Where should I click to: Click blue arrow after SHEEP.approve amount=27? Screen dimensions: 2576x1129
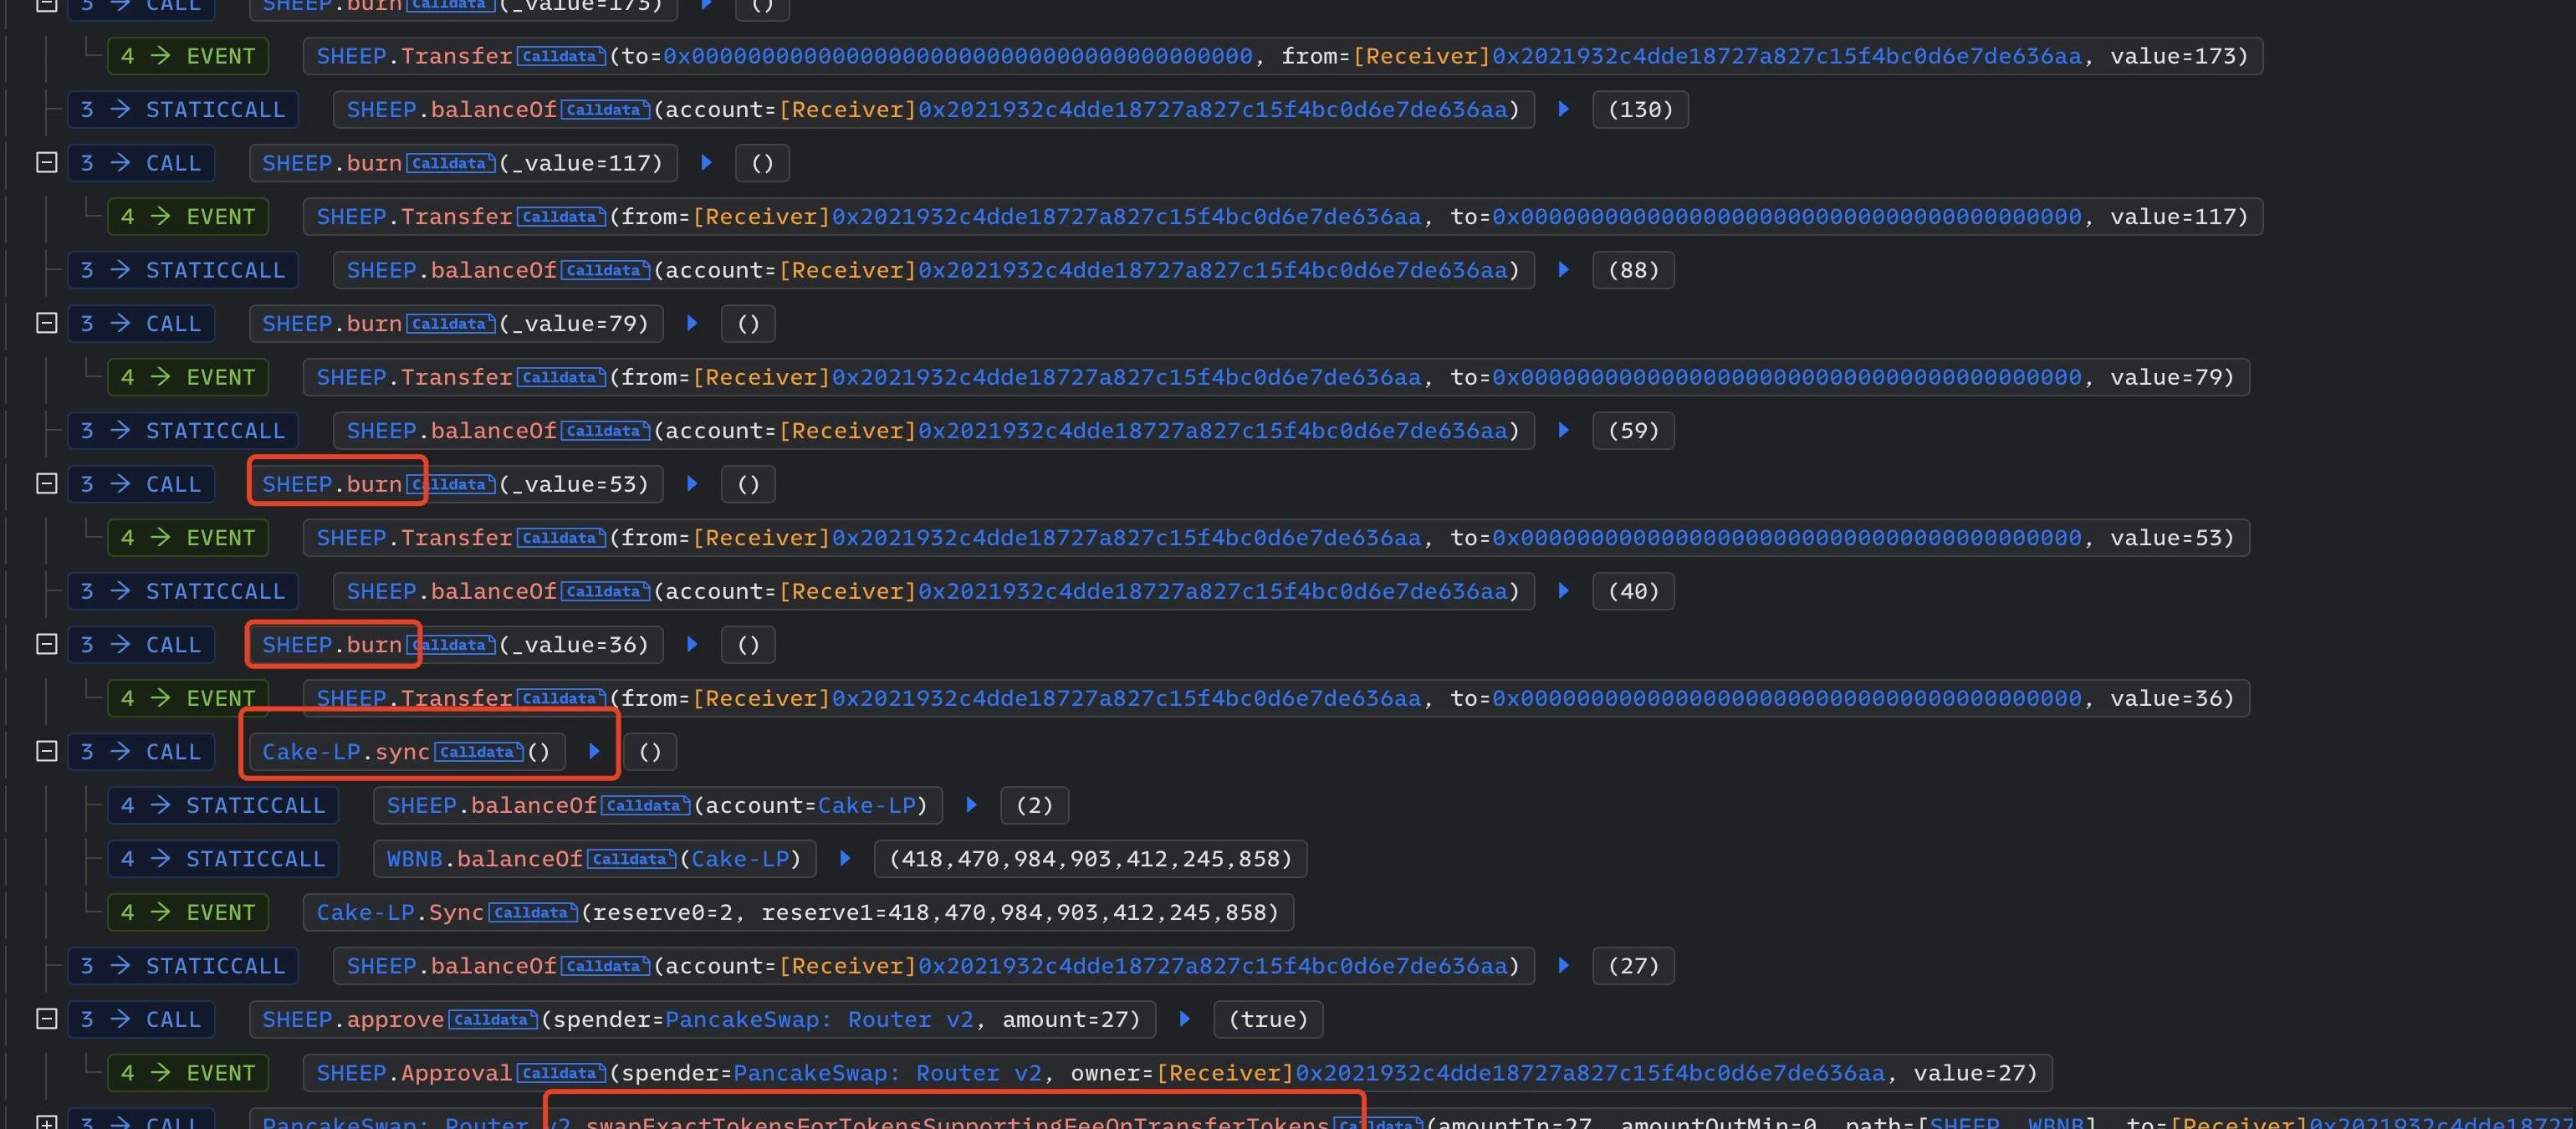click(x=1184, y=1019)
